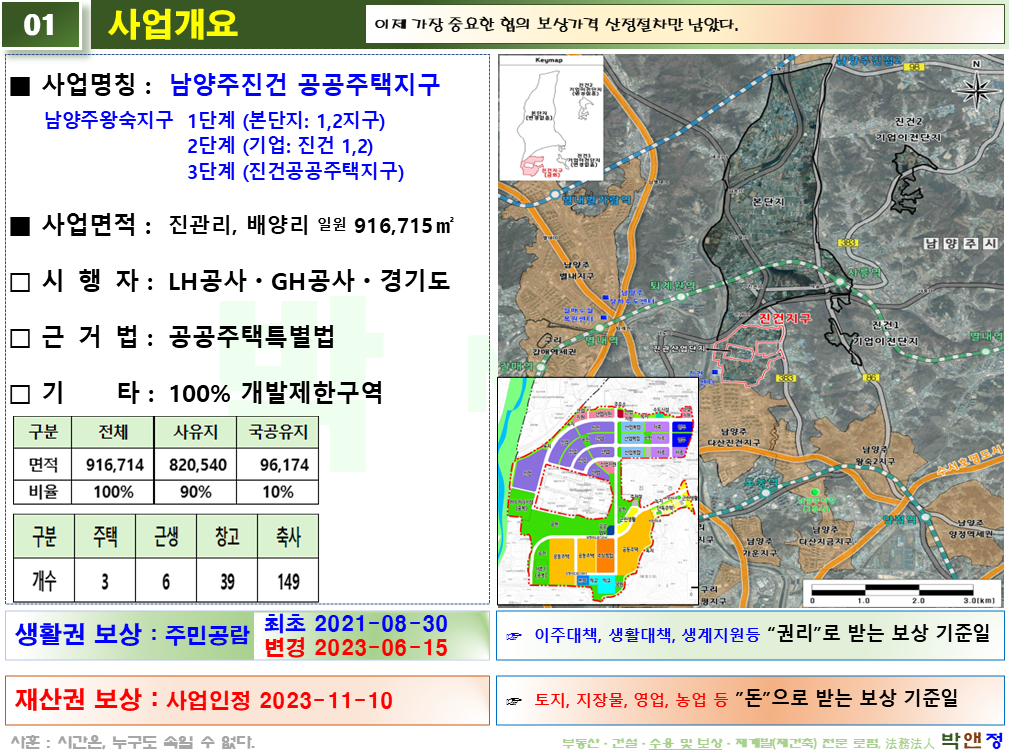The width and height of the screenshot is (1009, 756).
Task: Click the header note about 협의 보상가격 산정절차
Action: point(557,25)
